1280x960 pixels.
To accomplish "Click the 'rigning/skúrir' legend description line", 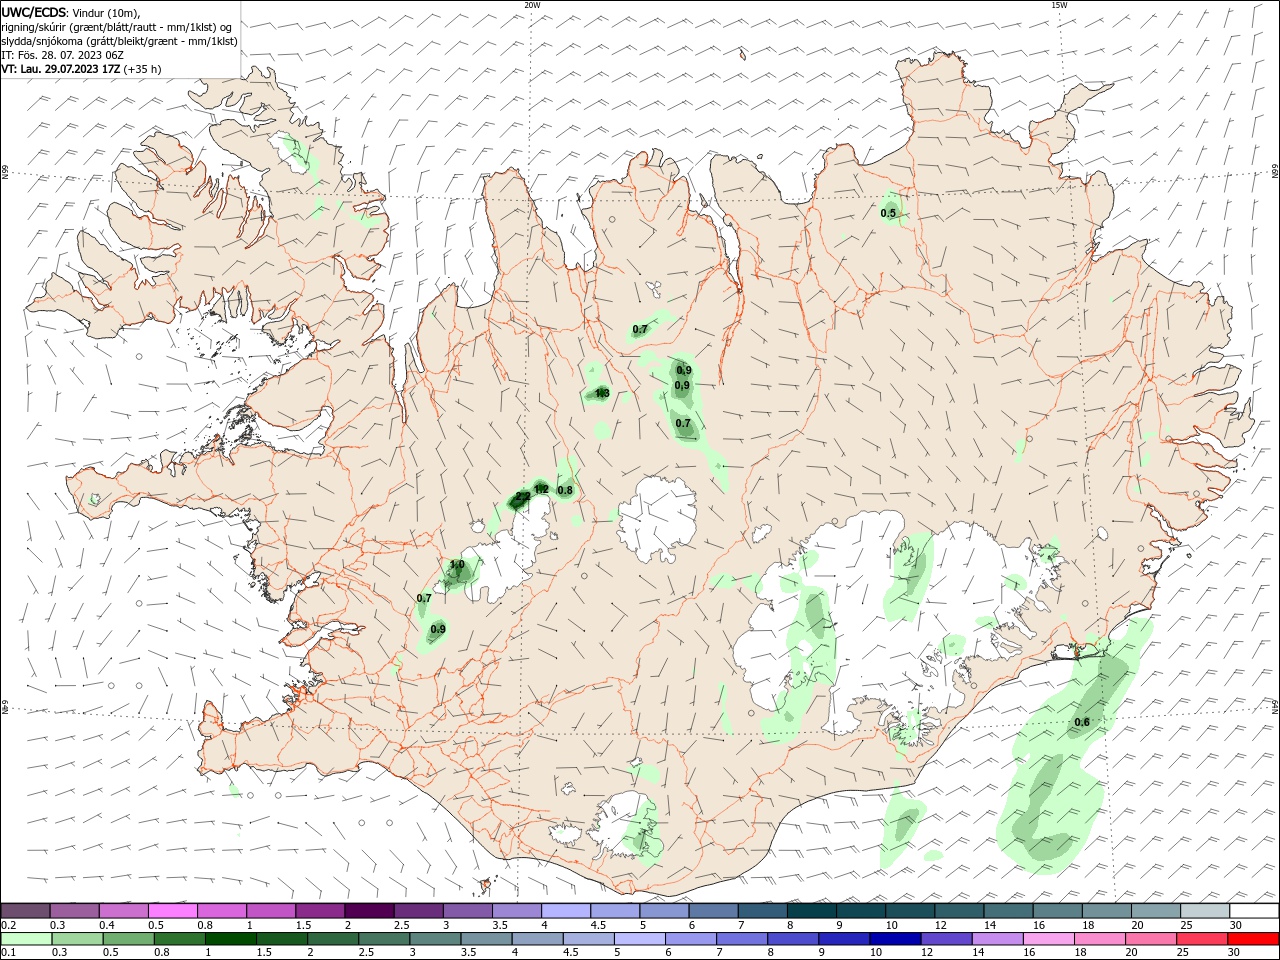I will click(x=117, y=27).
